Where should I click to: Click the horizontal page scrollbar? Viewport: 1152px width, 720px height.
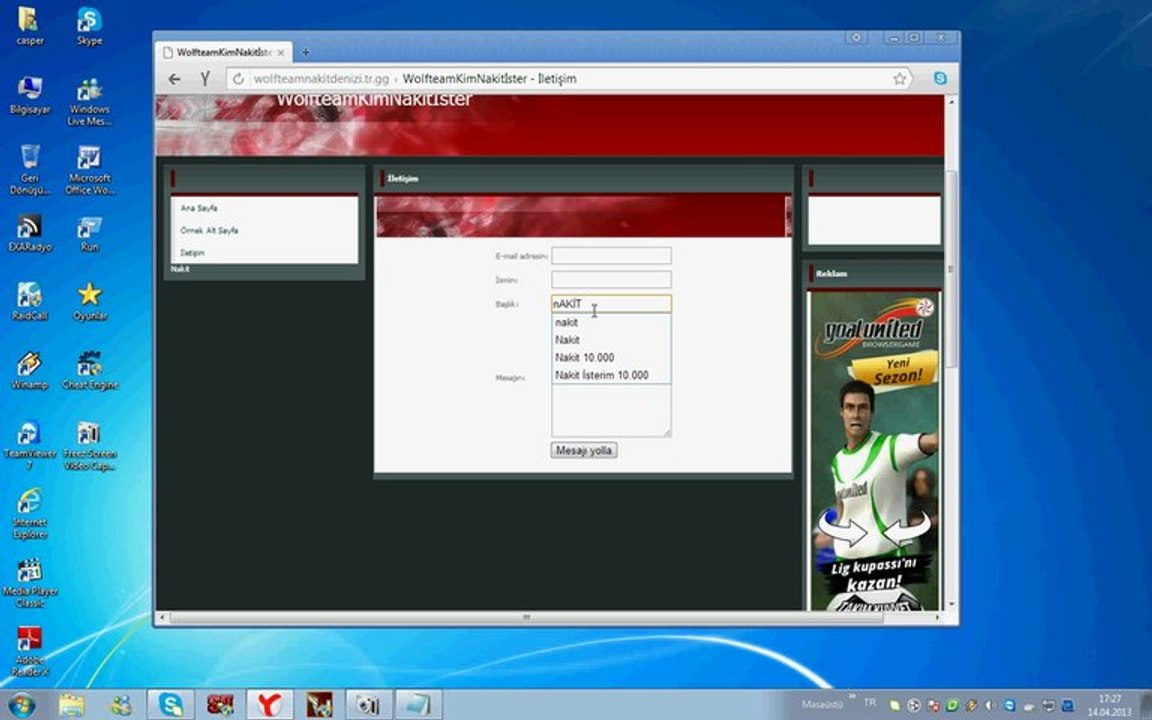pyautogui.click(x=526, y=617)
